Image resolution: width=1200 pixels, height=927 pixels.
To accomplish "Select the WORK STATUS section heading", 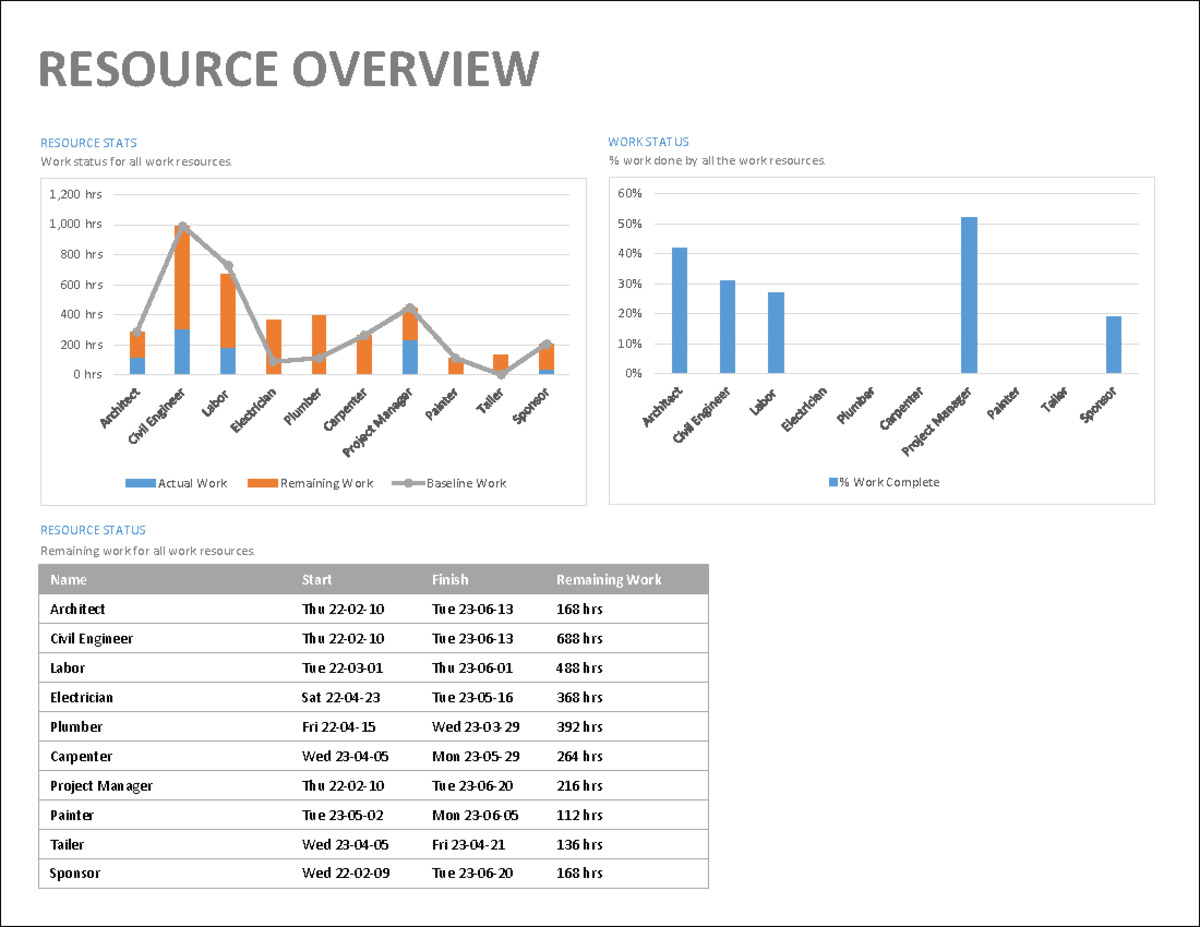I will (x=651, y=142).
